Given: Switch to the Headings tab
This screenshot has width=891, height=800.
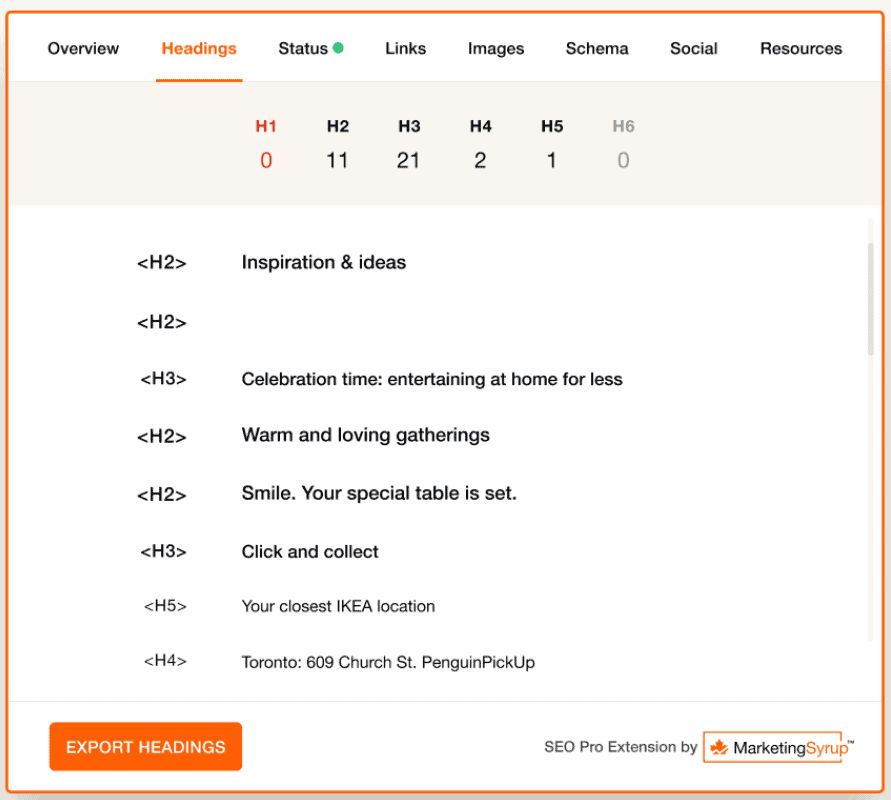Looking at the screenshot, I should [198, 47].
